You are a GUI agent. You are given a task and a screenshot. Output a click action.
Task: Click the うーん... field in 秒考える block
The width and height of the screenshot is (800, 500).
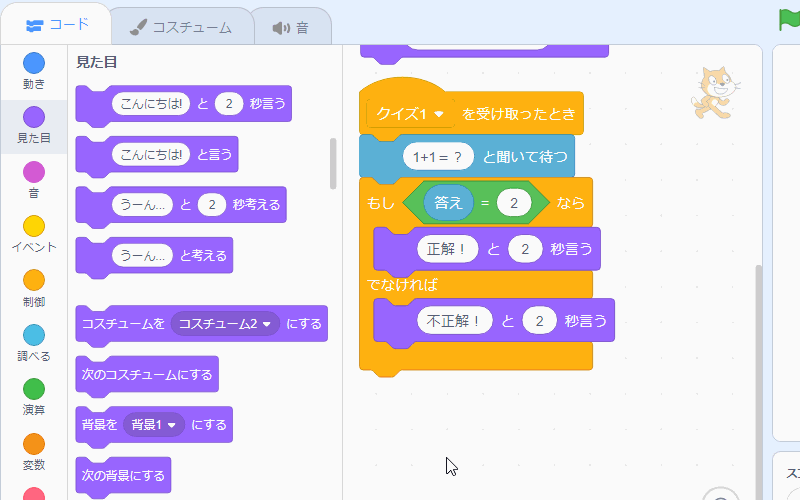click(142, 205)
